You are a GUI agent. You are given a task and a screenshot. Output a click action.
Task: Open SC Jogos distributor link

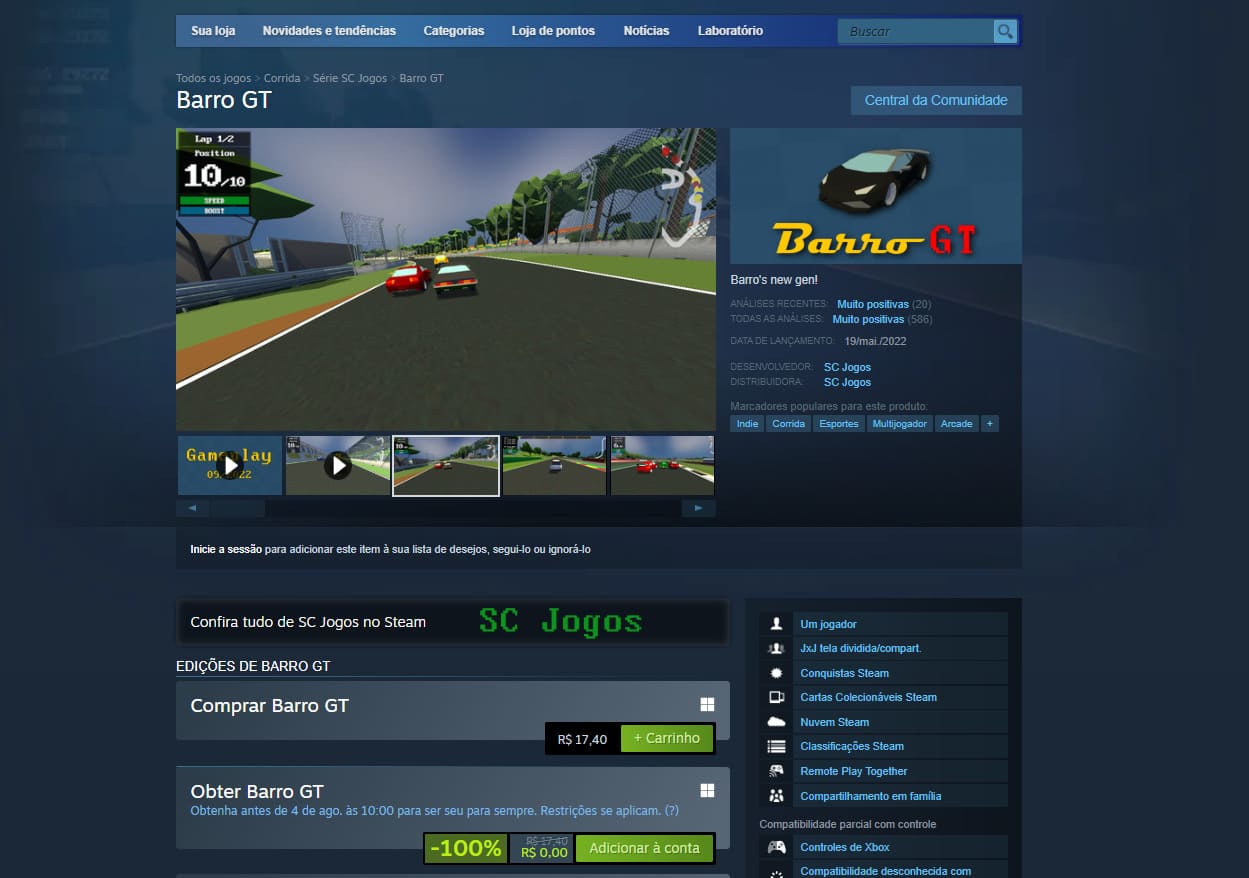(x=847, y=382)
